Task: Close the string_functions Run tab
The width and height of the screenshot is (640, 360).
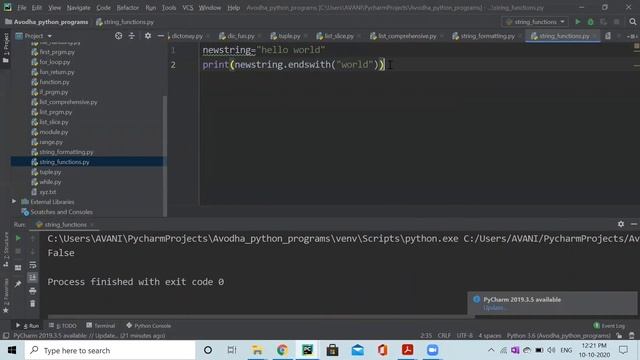Action: 92,224
